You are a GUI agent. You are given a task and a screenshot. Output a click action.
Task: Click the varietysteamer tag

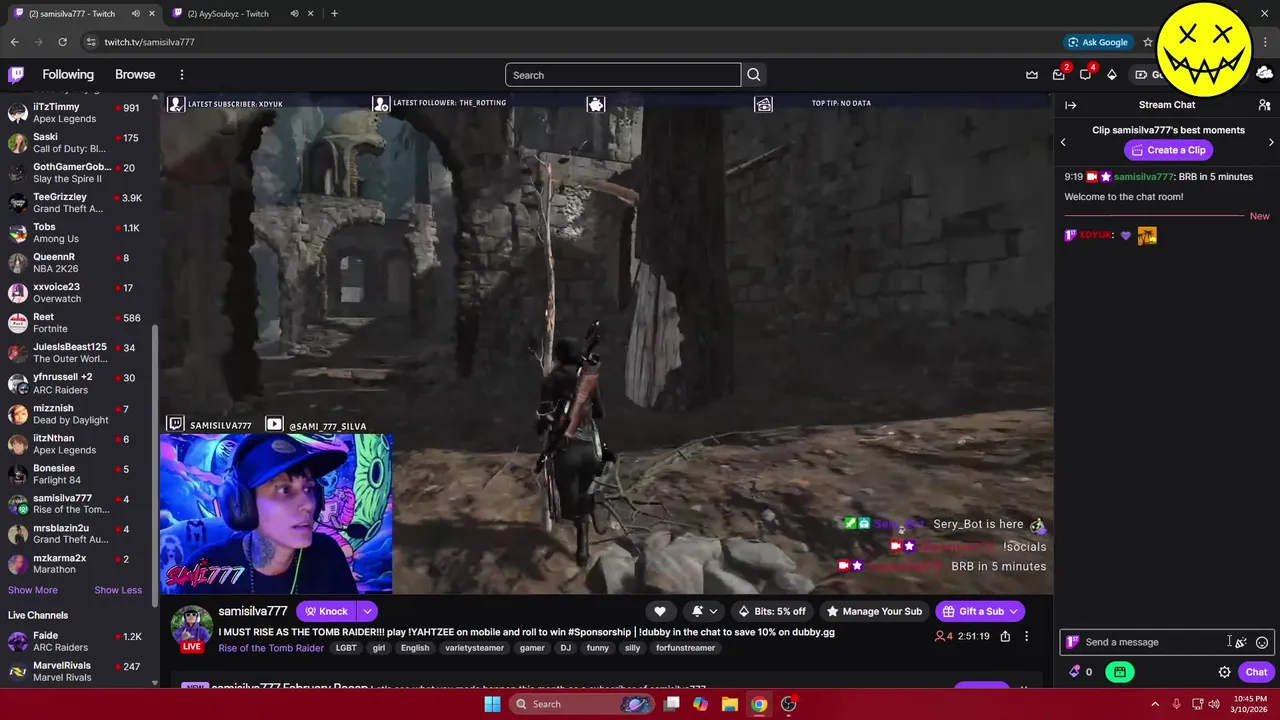coord(474,648)
